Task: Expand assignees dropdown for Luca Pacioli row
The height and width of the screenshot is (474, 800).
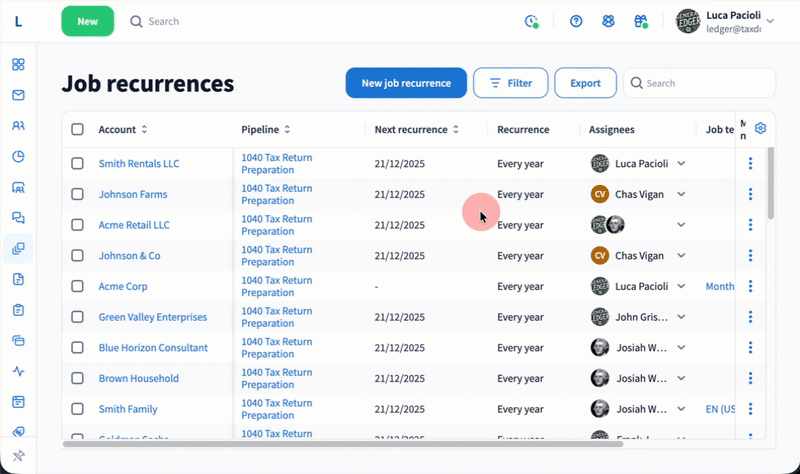Action: (x=681, y=163)
